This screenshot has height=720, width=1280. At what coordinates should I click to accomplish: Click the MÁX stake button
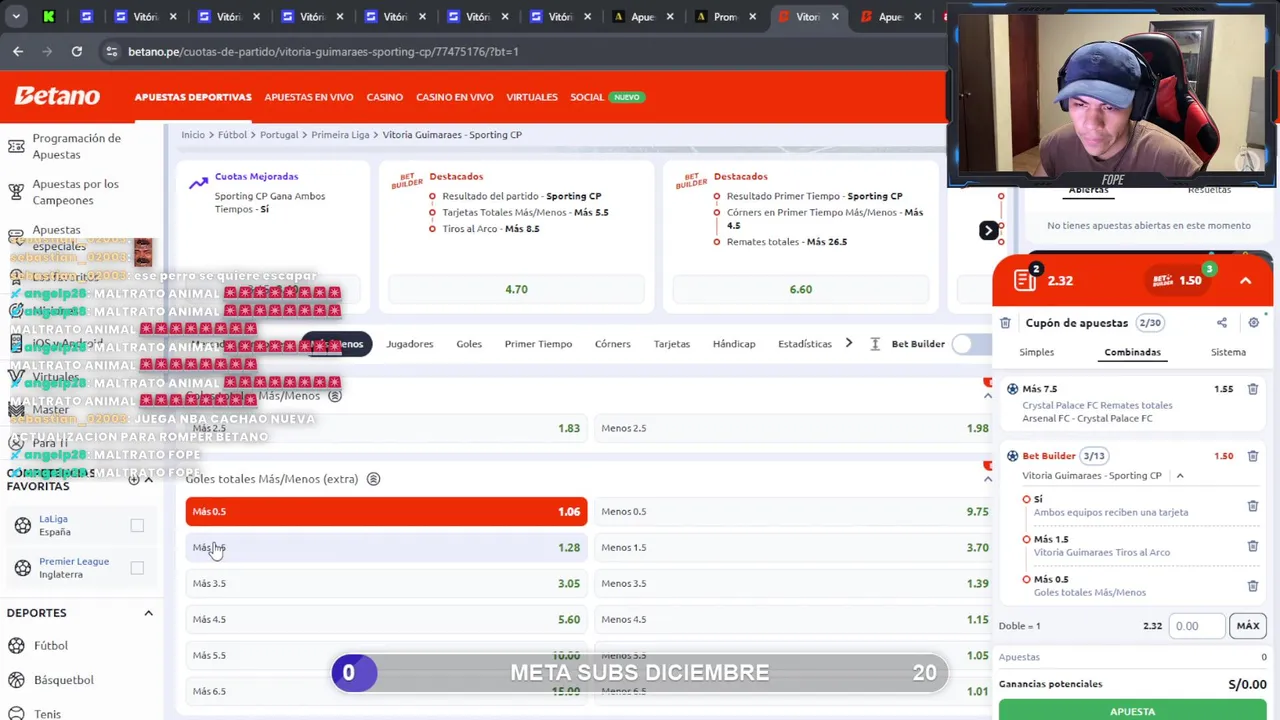point(1247,626)
